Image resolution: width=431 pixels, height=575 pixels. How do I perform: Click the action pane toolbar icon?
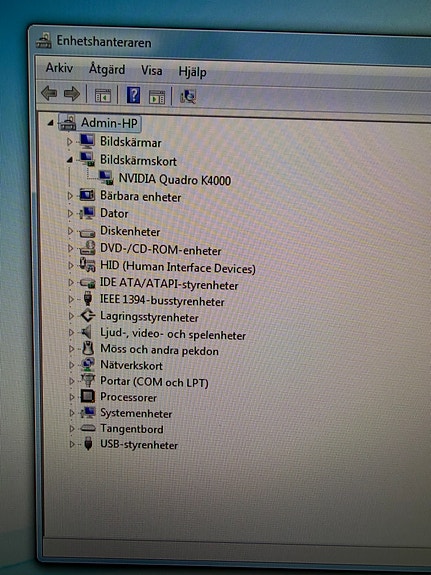(x=157, y=97)
